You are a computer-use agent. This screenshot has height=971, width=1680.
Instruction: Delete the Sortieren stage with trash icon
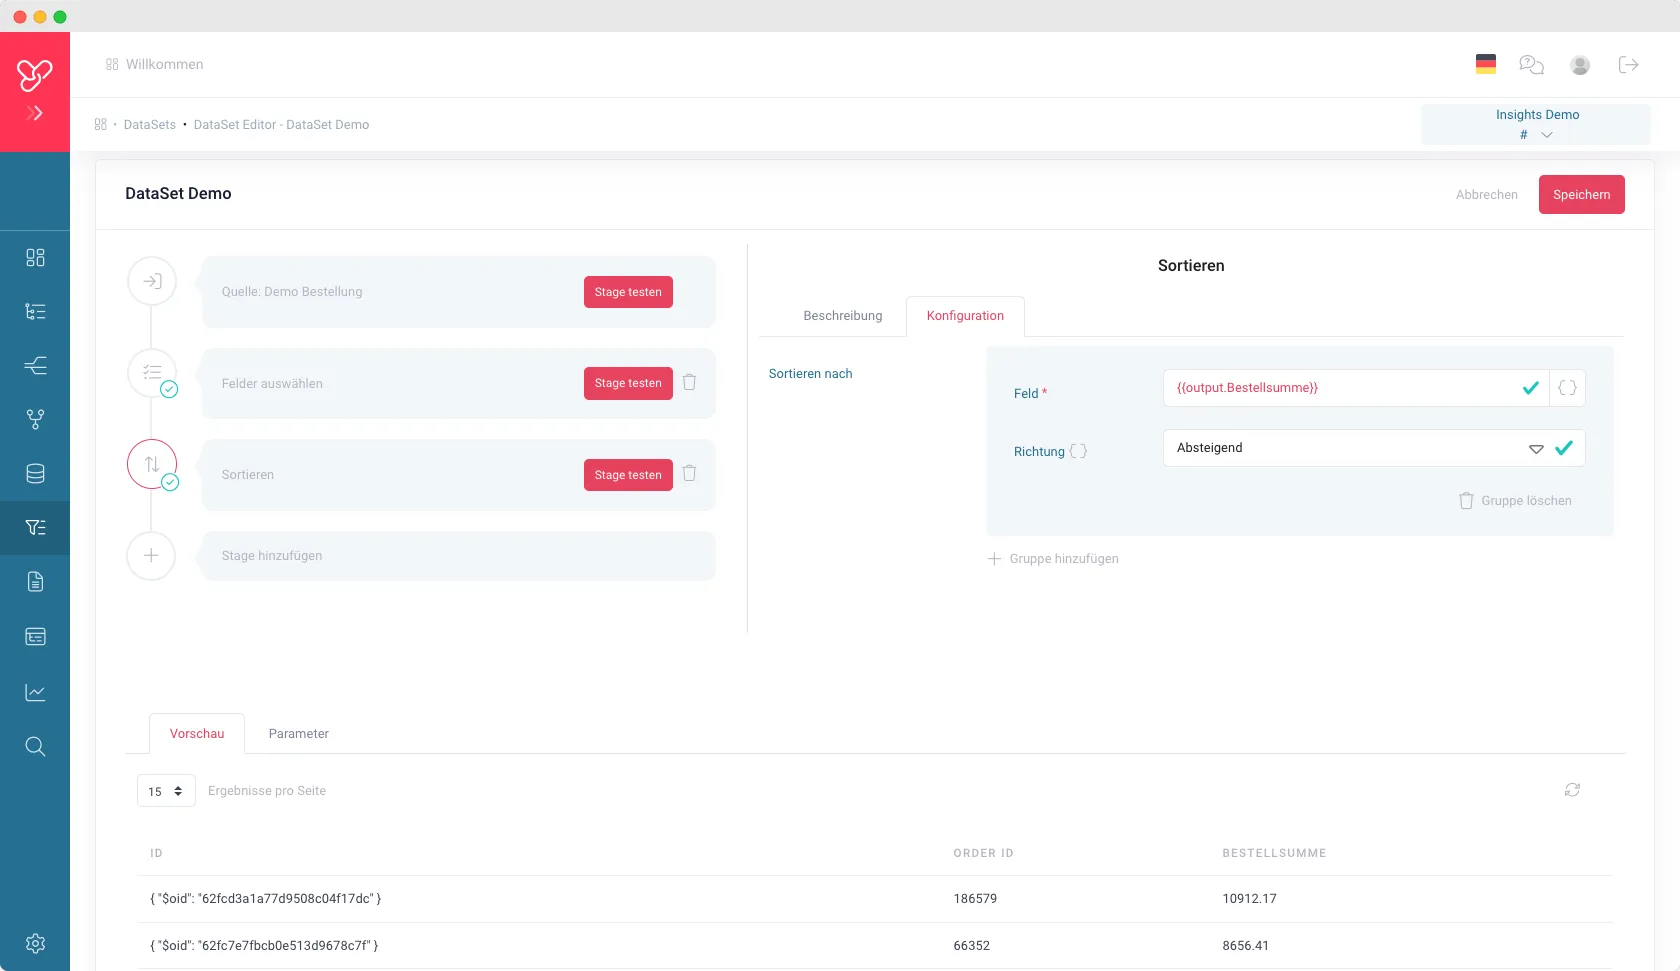689,473
